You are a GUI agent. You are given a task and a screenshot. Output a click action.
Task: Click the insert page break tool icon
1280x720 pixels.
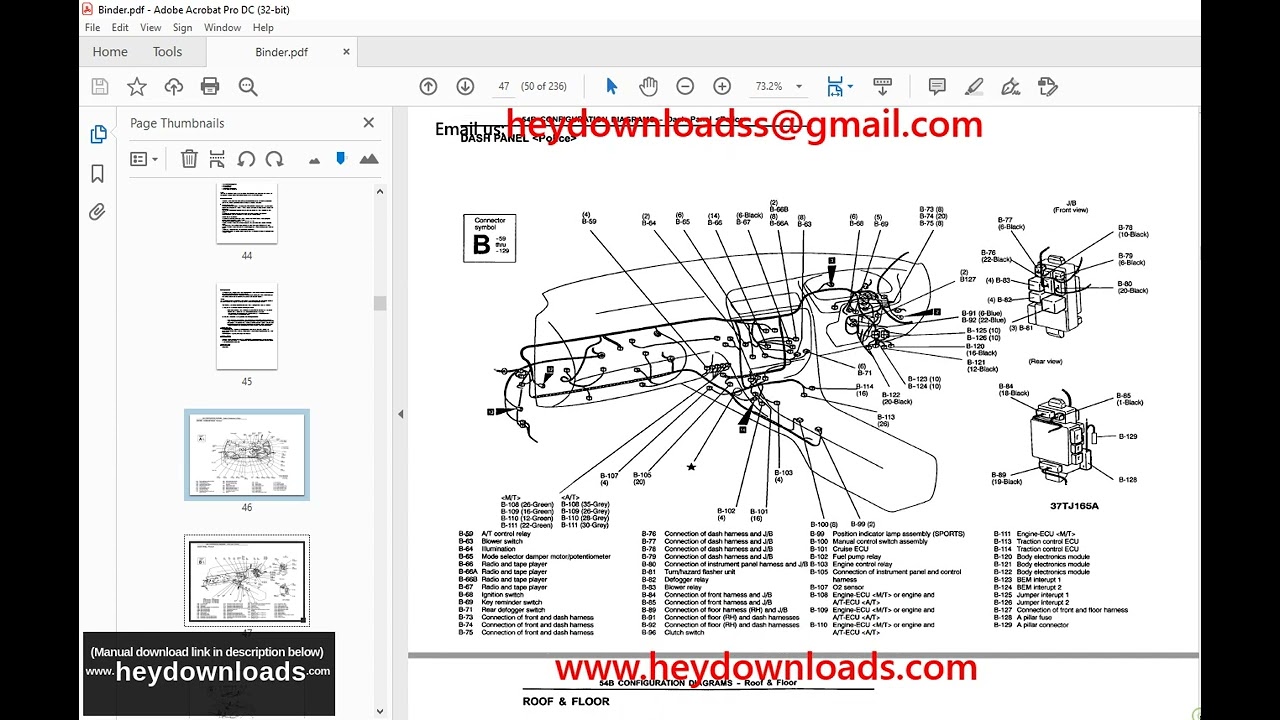click(217, 159)
